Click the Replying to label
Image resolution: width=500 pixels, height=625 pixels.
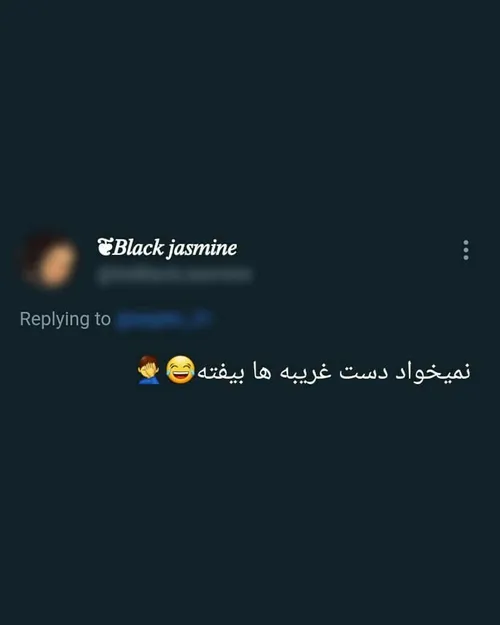[x=65, y=319]
